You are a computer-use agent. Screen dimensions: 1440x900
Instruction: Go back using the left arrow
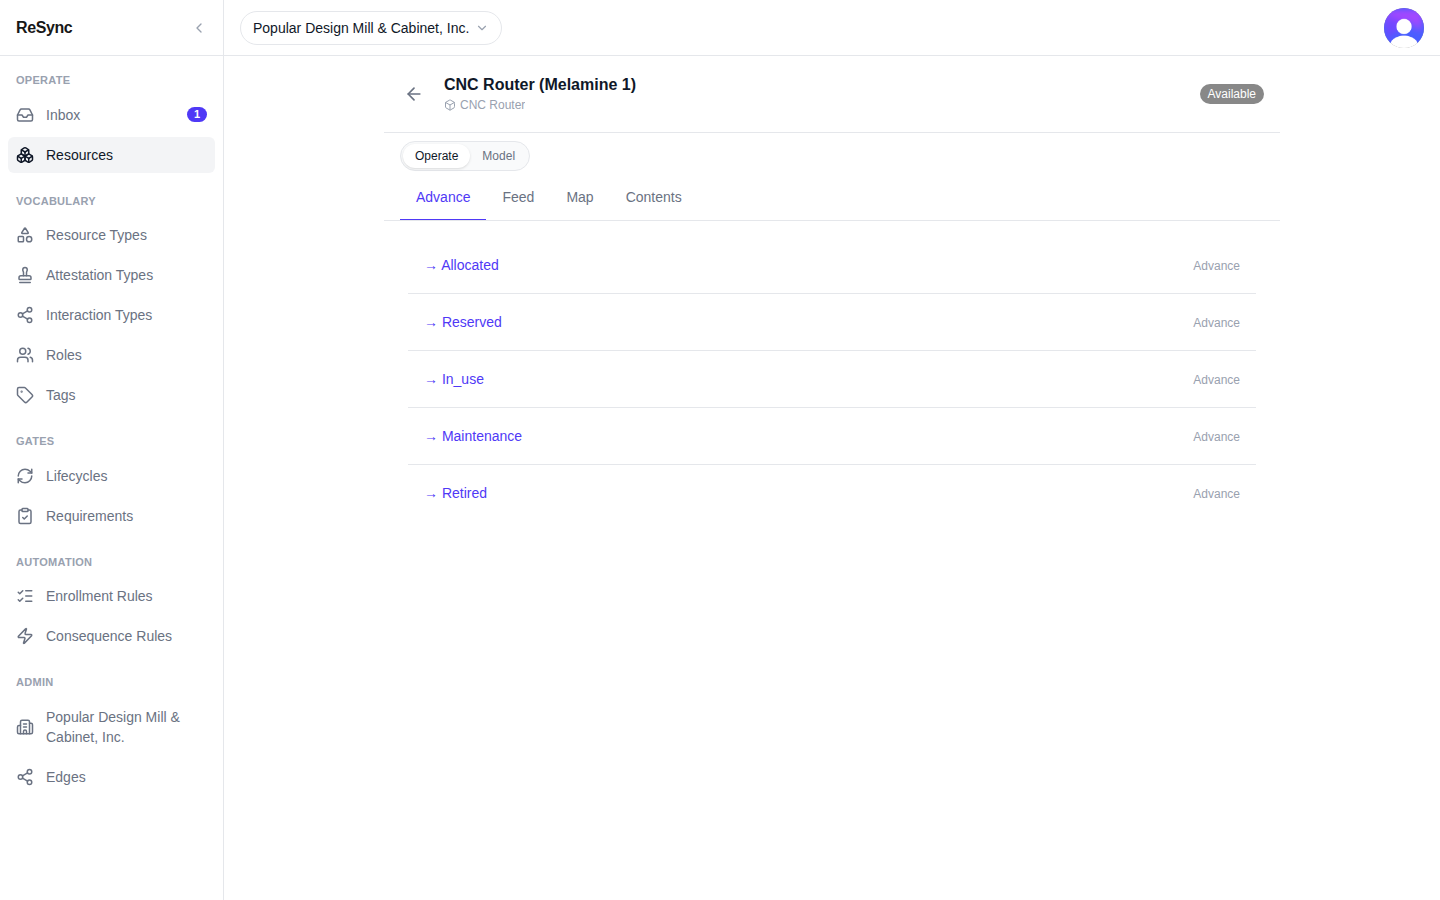[414, 94]
